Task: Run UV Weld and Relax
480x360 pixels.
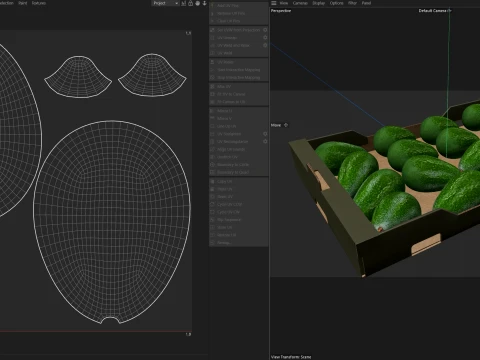Action: 236,45
